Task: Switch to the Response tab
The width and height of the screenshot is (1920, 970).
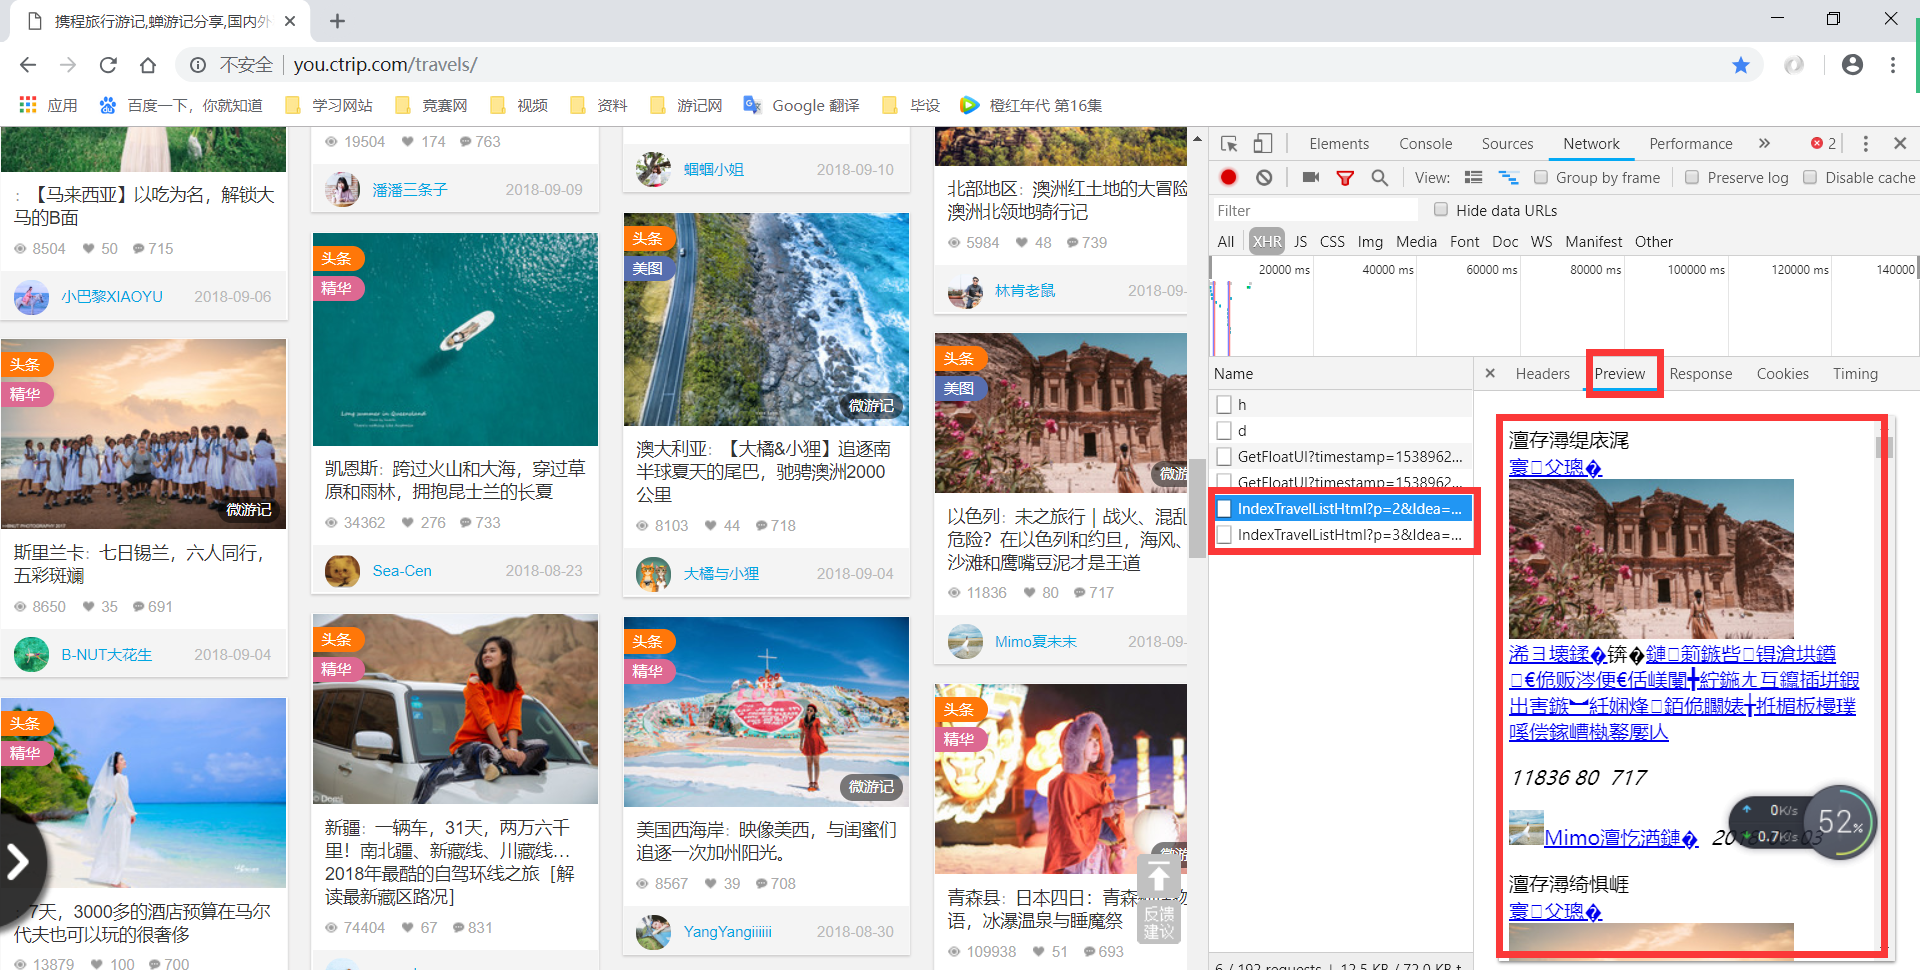Action: (x=1700, y=373)
